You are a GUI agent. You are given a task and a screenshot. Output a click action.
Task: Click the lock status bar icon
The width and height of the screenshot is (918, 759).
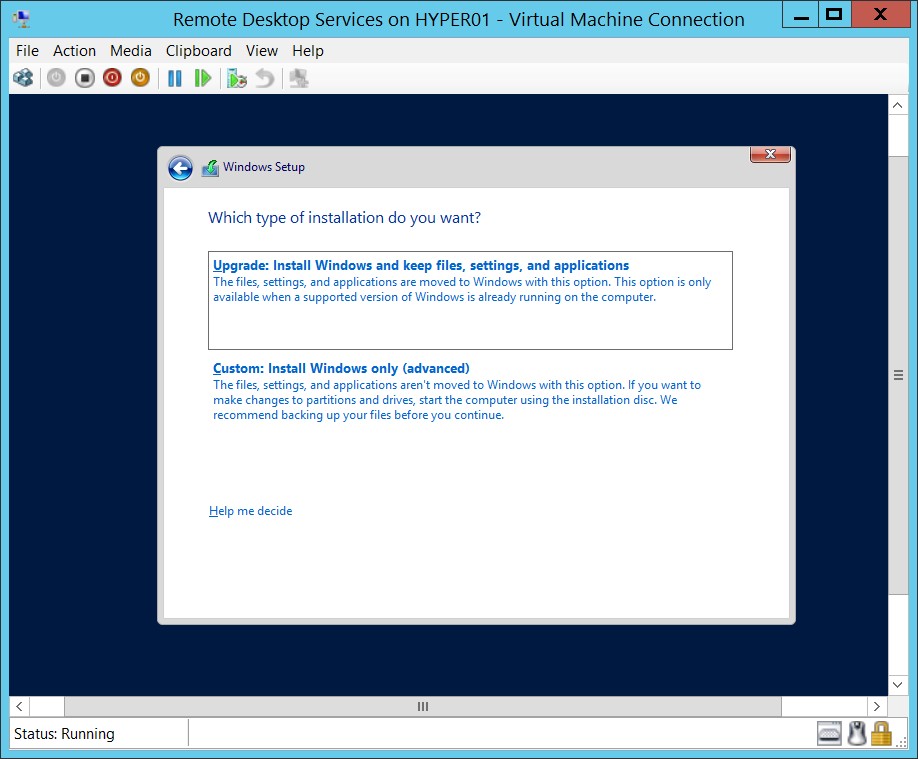click(881, 733)
